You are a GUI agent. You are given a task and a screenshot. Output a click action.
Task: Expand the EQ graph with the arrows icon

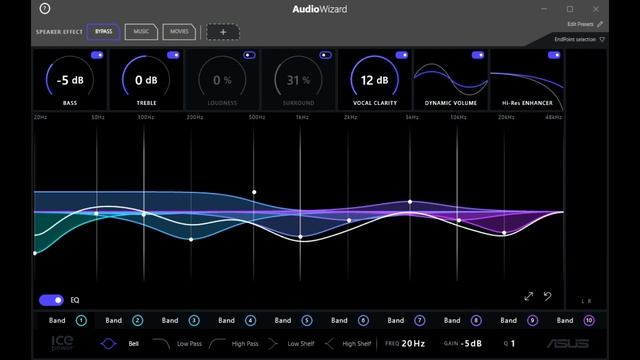(x=529, y=296)
